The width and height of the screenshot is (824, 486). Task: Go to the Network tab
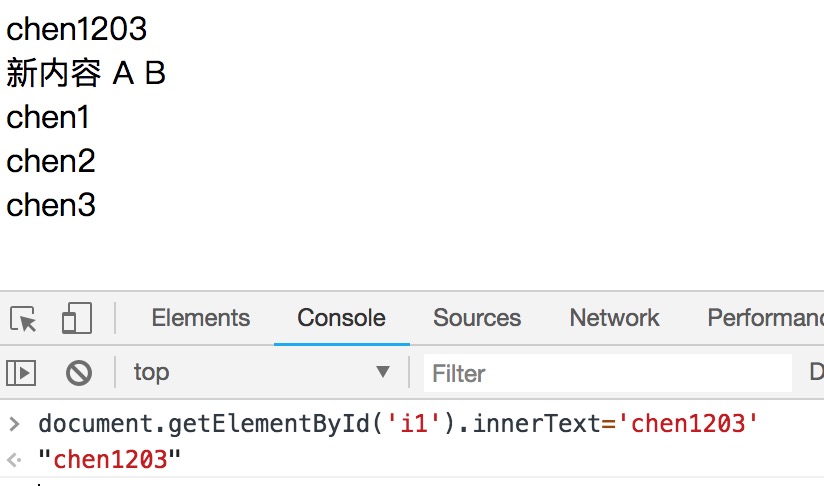click(614, 318)
